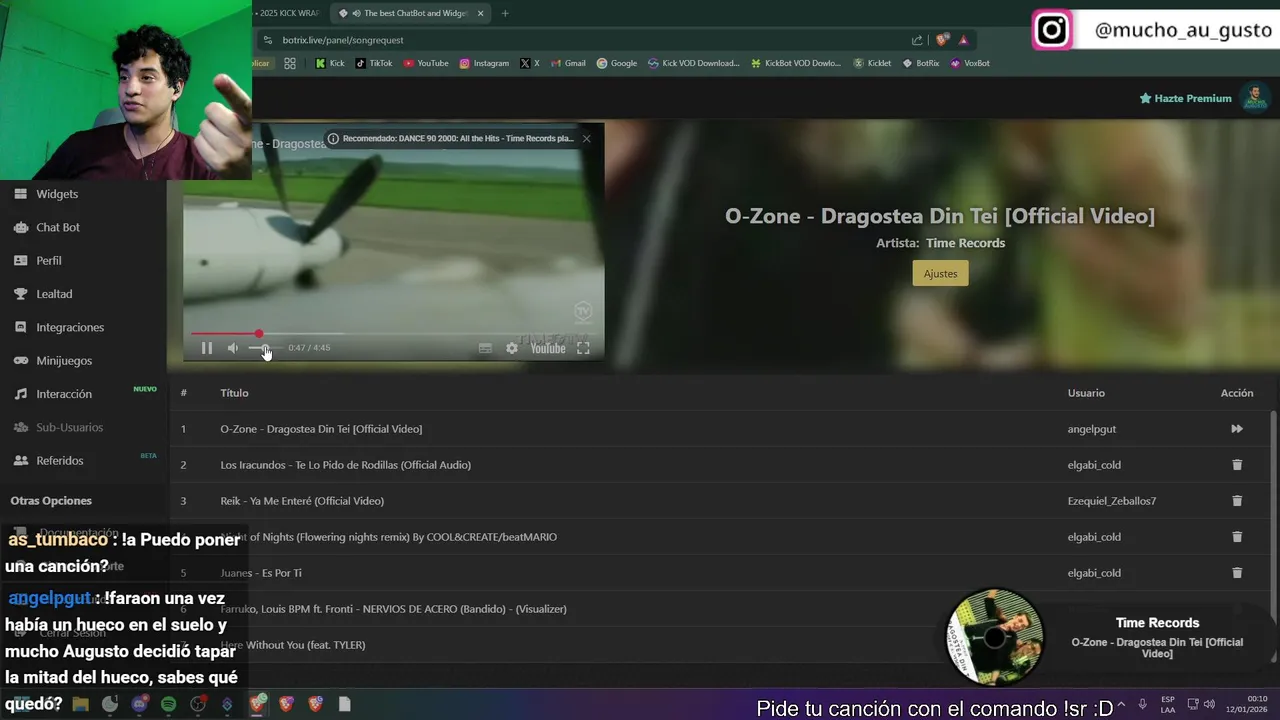Click the share icon in address bar
Image resolution: width=1280 pixels, height=720 pixels.
917,40
